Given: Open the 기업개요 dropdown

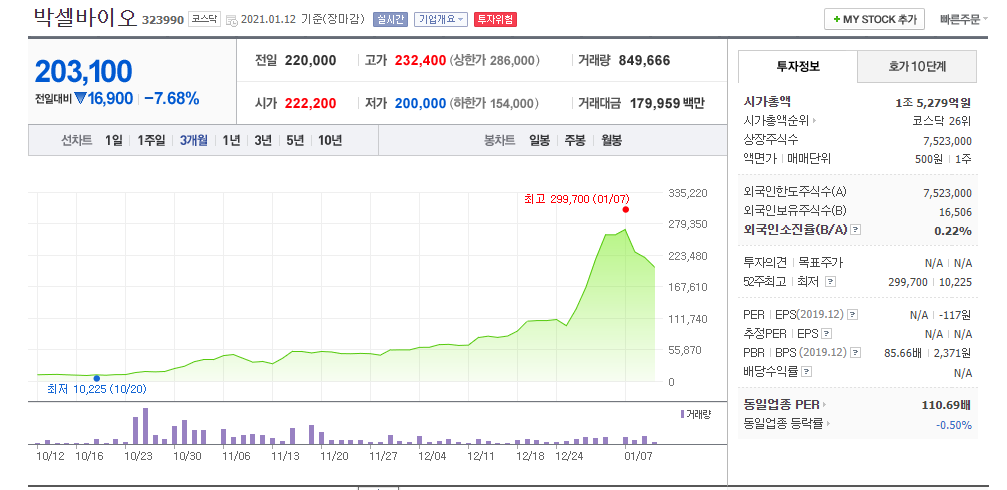Looking at the screenshot, I should (441, 19).
